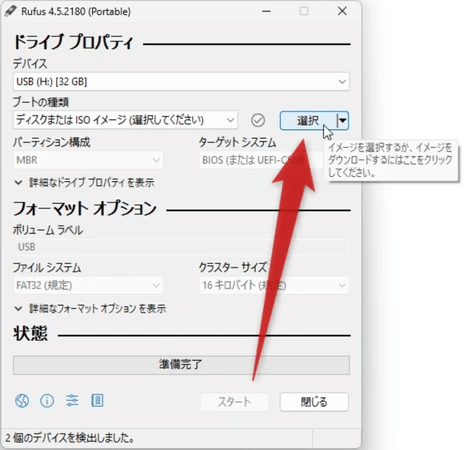Click the checksum checkmark icon
Viewport: 467px width, 450px height.
pyautogui.click(x=258, y=120)
